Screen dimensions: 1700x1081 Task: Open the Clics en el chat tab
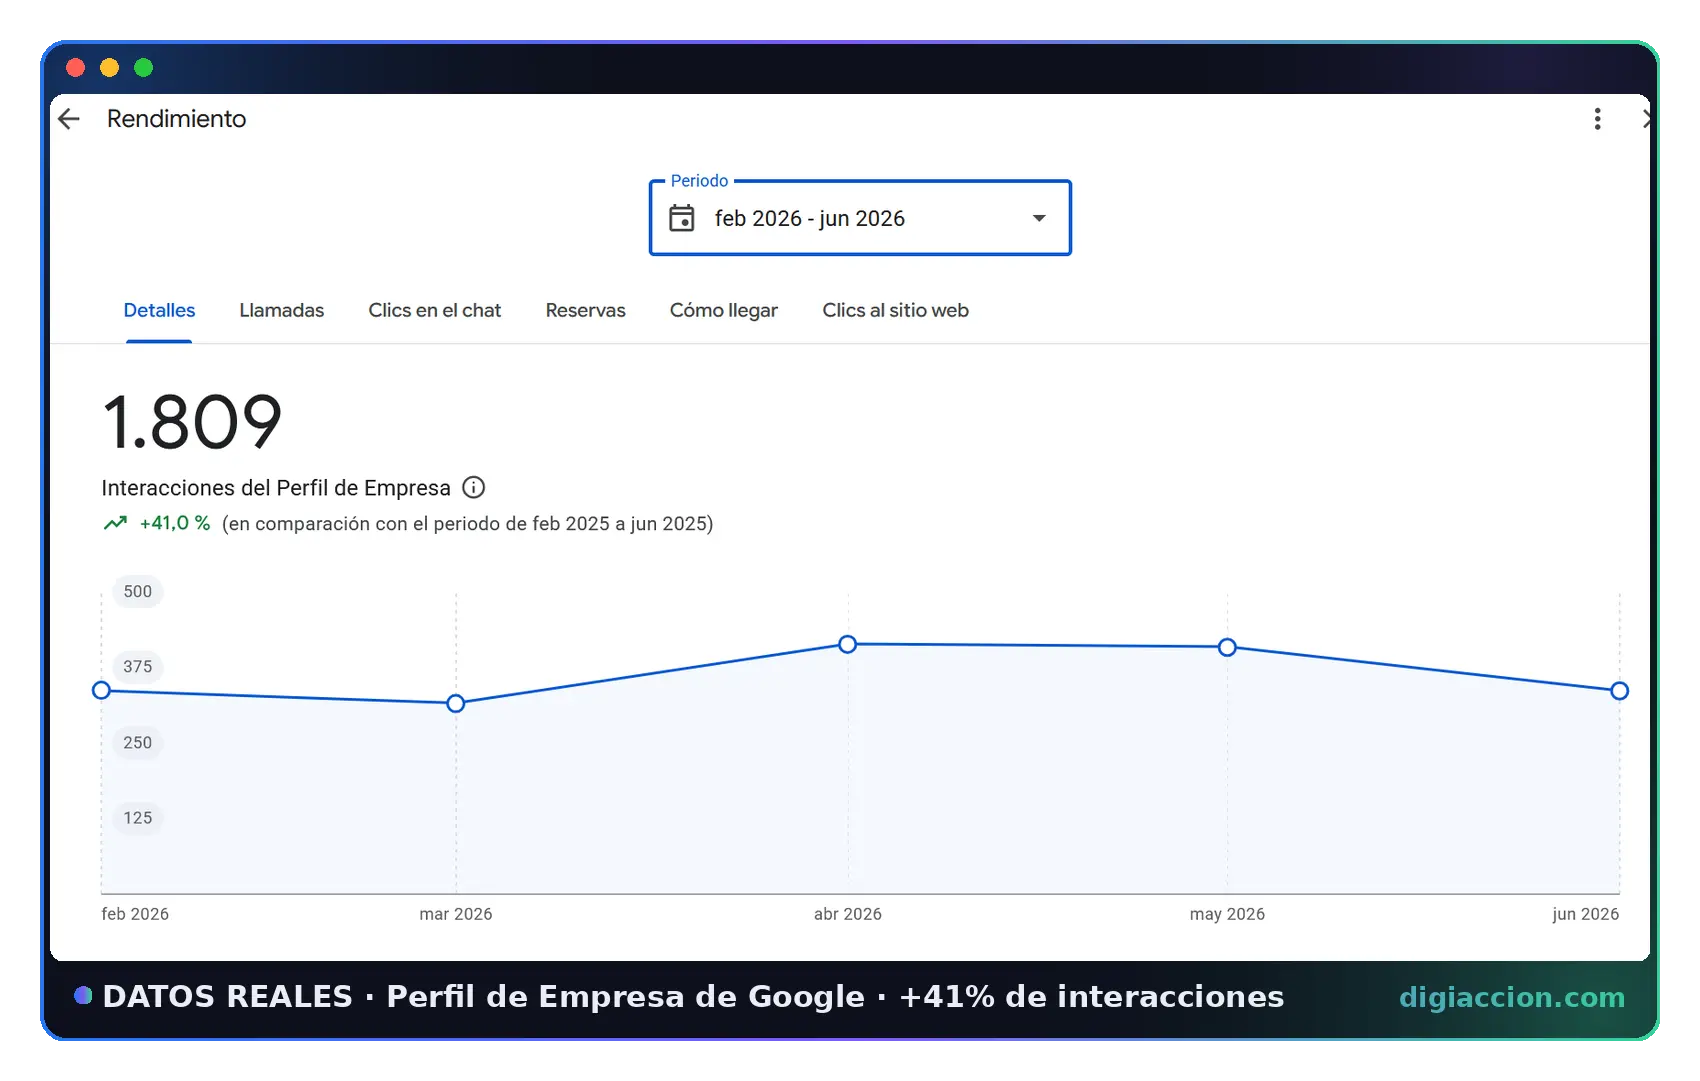[x=435, y=310]
